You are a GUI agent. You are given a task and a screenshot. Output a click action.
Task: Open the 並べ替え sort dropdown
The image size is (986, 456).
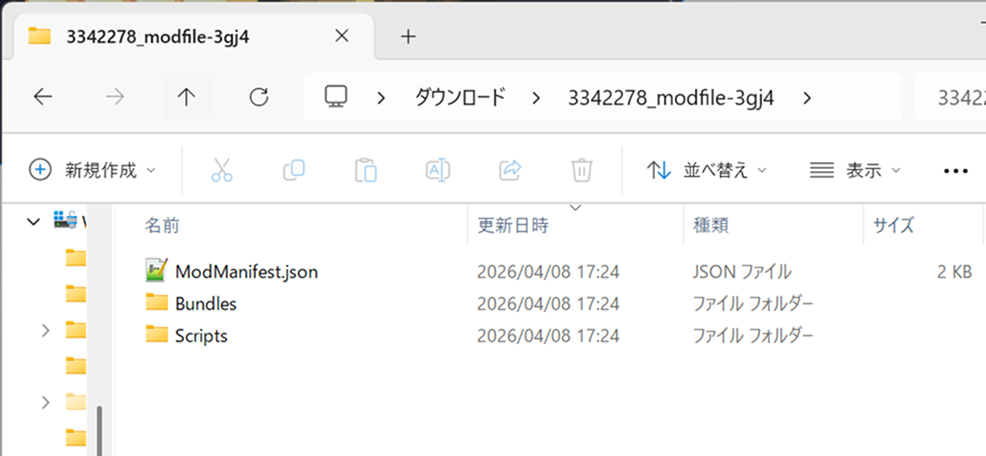click(x=706, y=170)
